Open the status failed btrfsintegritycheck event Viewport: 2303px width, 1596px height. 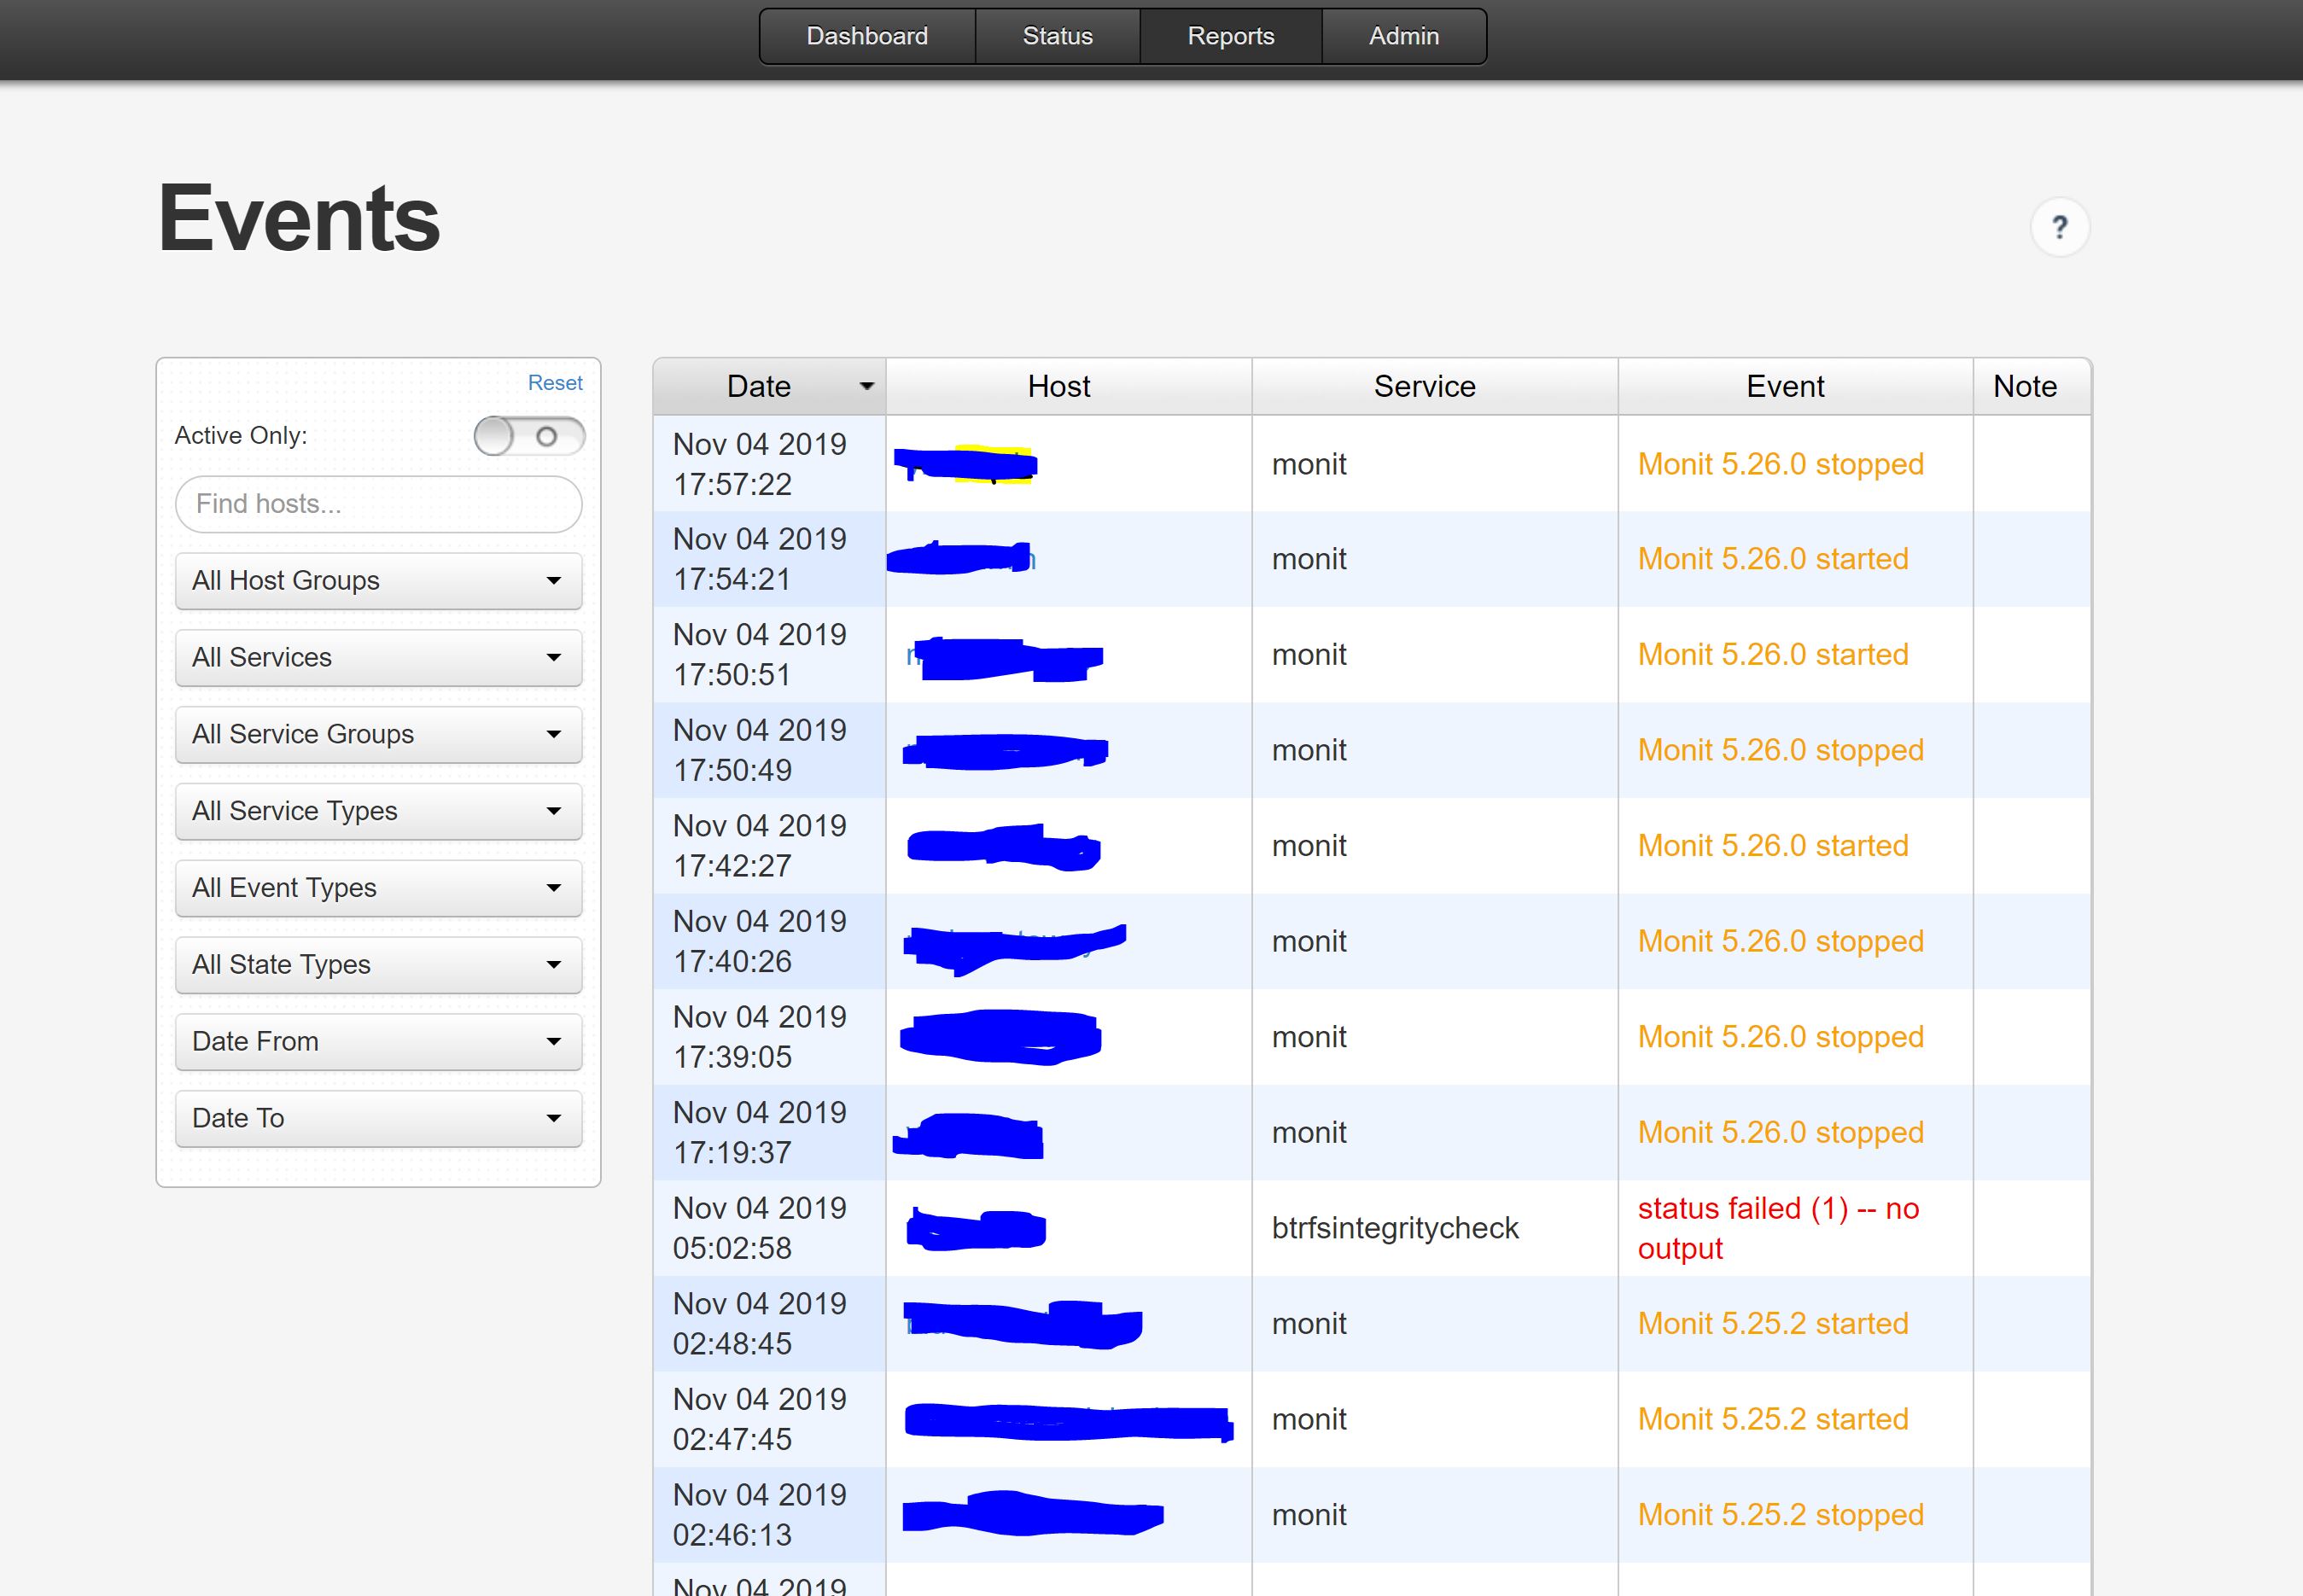[1778, 1228]
